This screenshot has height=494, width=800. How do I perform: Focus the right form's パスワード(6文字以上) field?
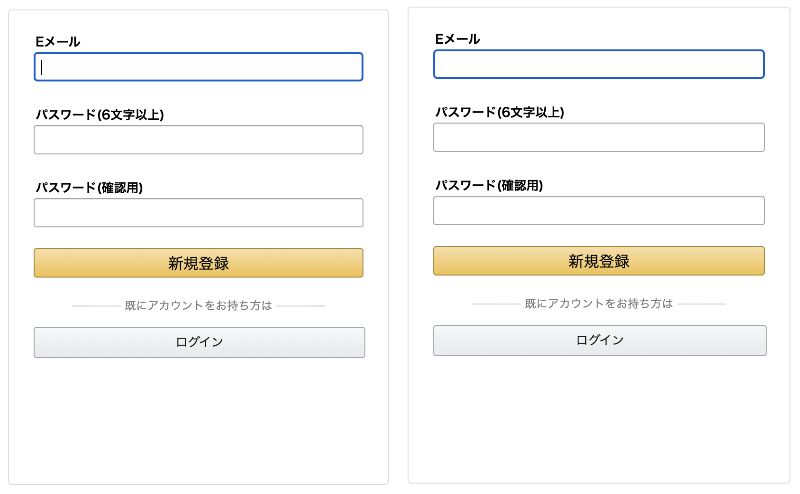click(598, 137)
